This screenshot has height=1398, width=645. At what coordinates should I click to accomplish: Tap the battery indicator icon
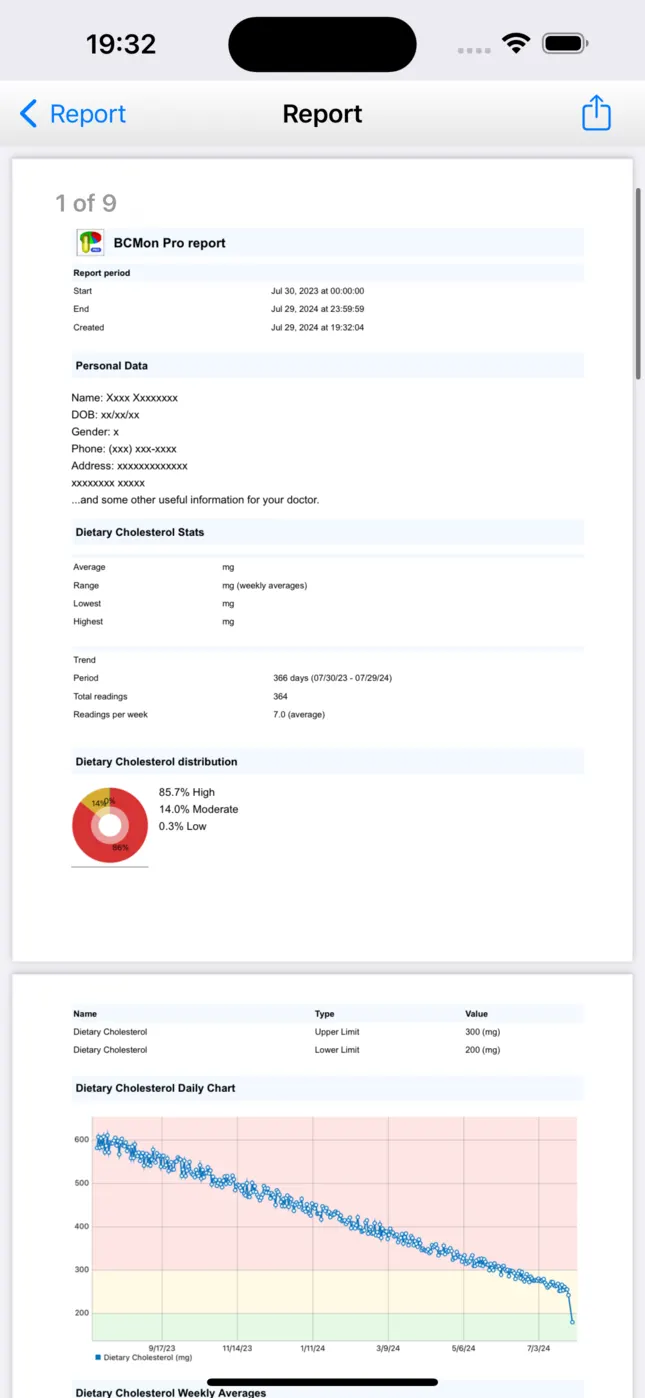(x=565, y=44)
